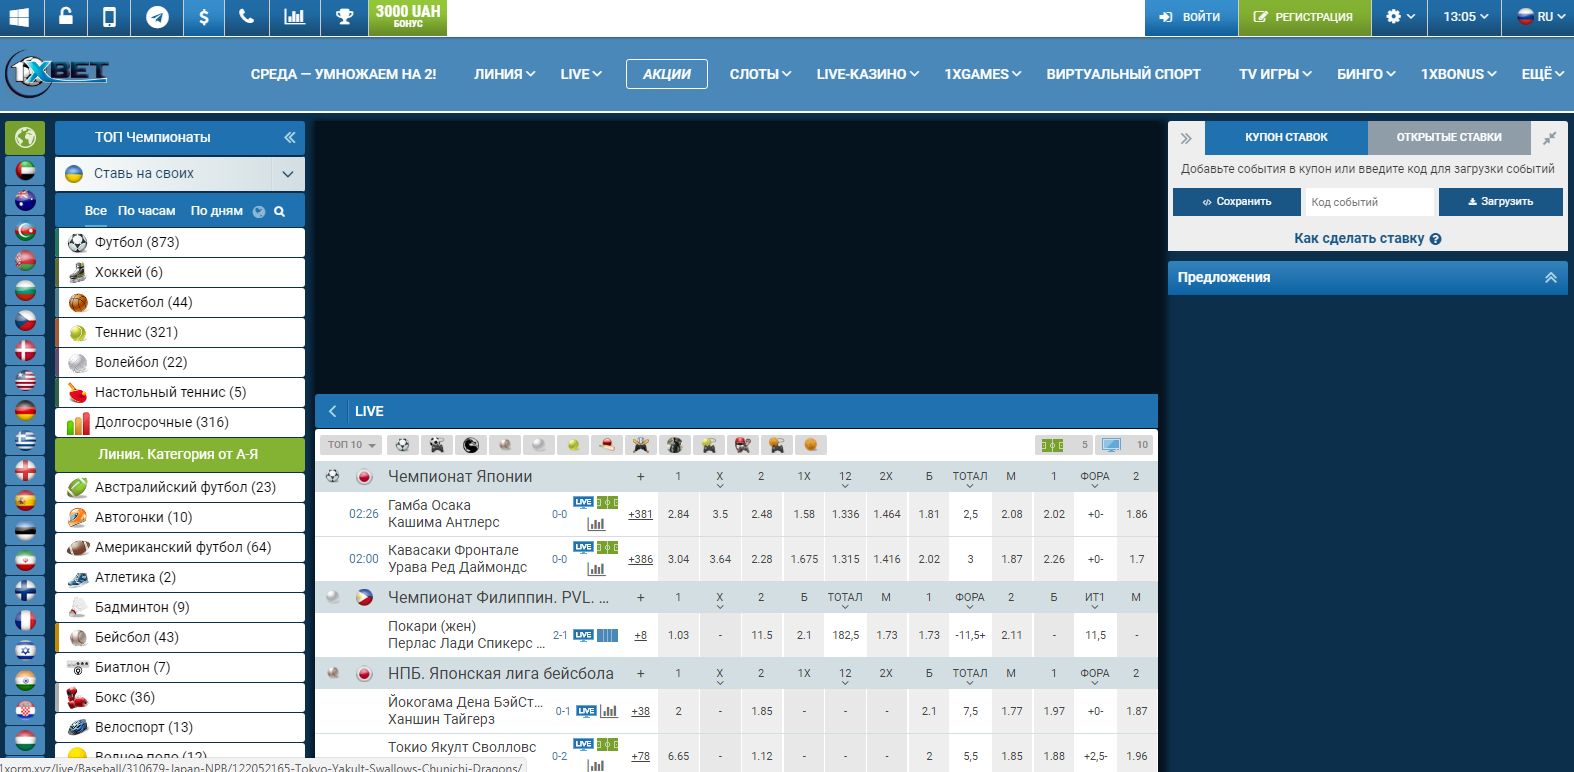The width and height of the screenshot is (1574, 772).
Task: Open the Бейсбол (43) category
Action: coord(180,637)
